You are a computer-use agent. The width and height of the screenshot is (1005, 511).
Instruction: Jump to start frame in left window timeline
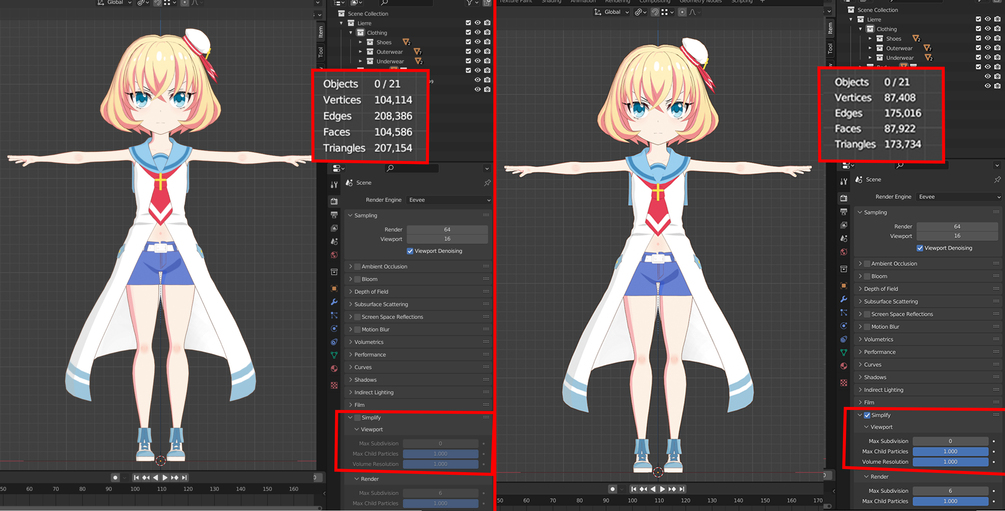[137, 478]
